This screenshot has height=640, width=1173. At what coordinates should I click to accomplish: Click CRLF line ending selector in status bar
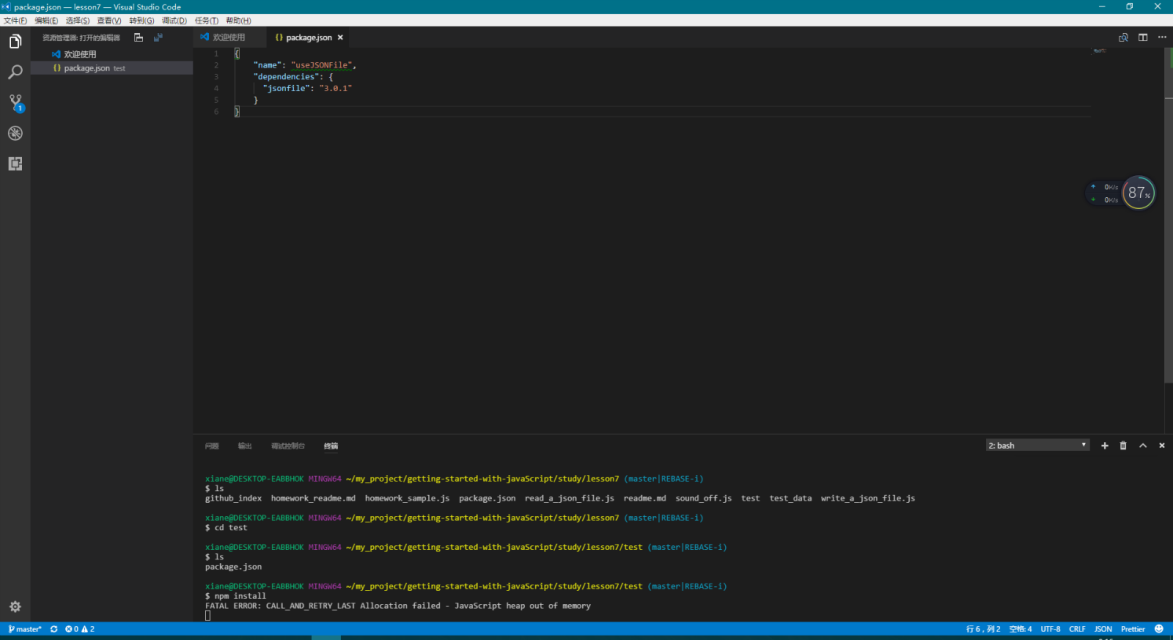point(1077,629)
